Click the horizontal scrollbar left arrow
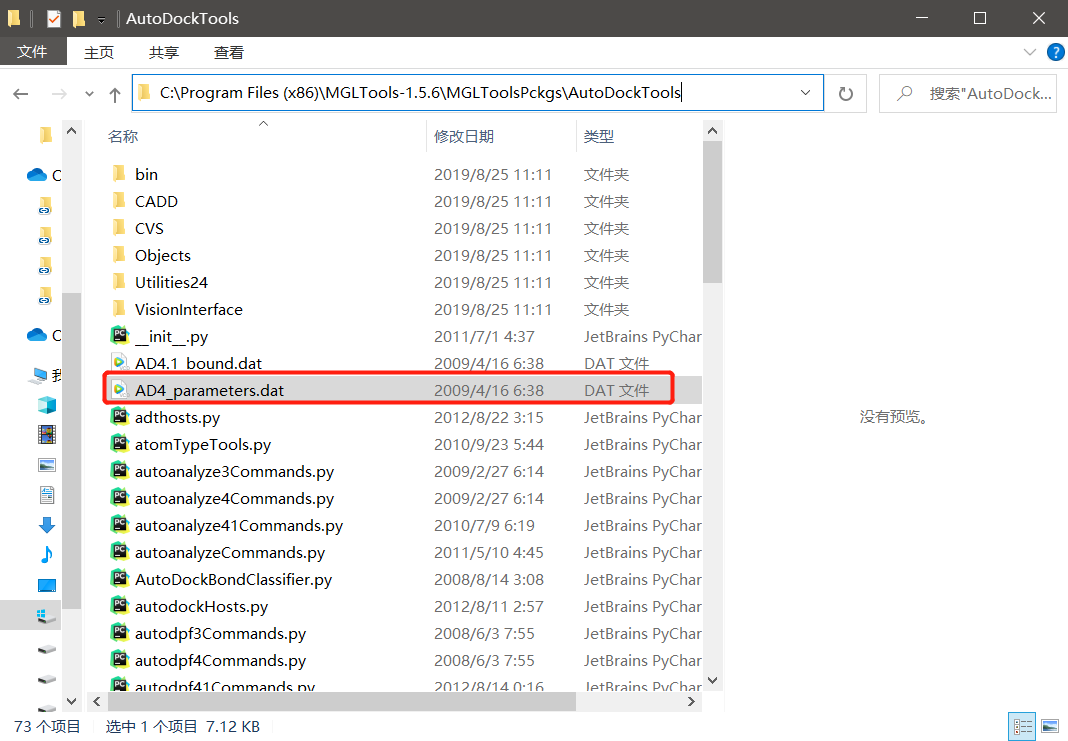 [97, 701]
